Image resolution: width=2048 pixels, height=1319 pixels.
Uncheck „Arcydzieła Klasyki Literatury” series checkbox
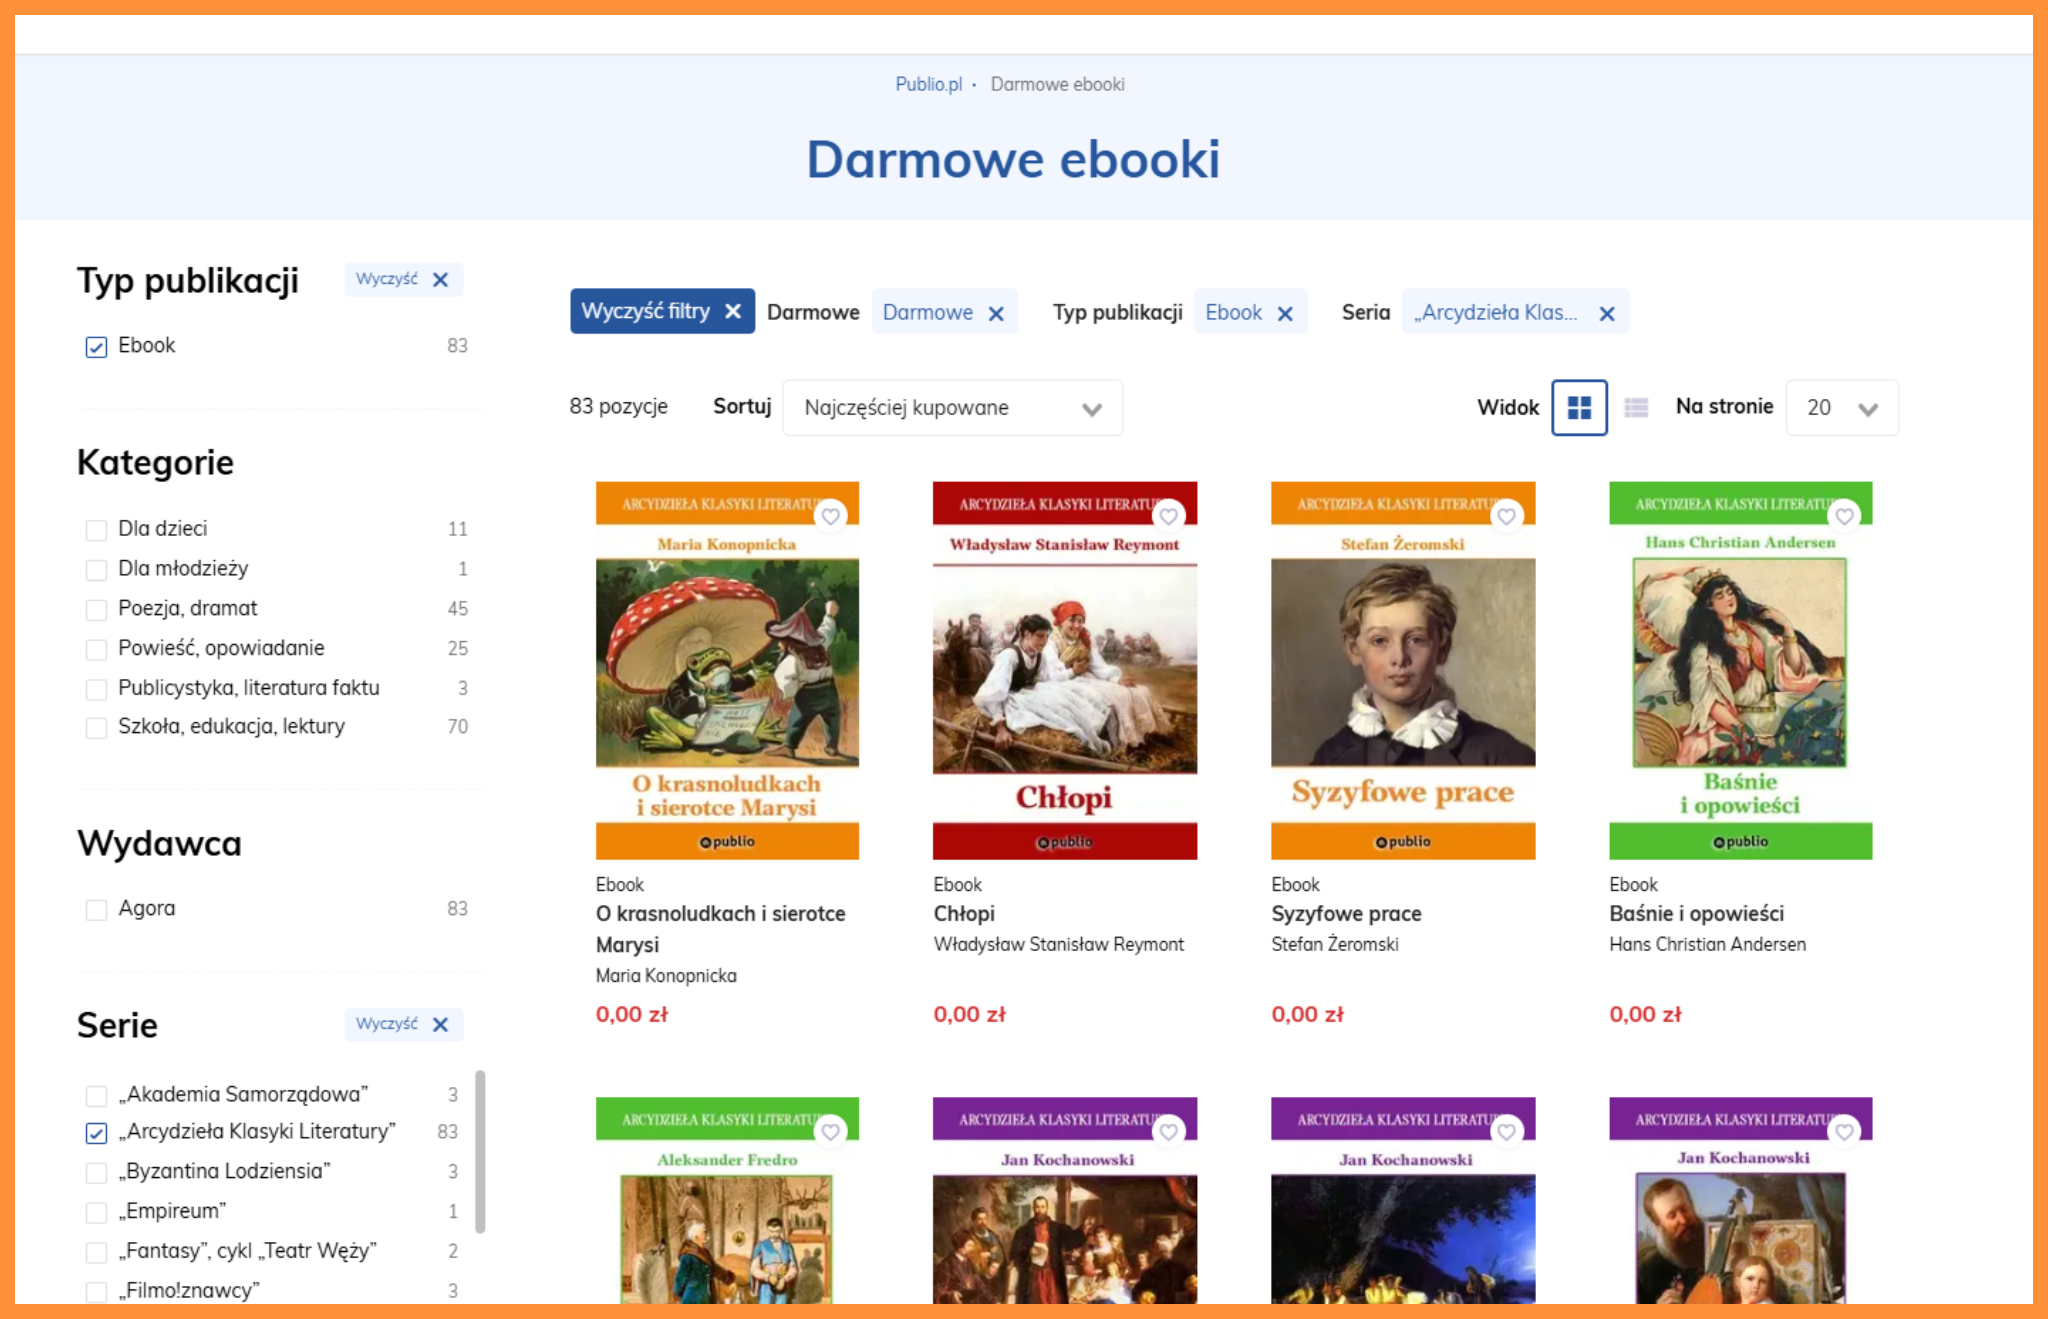coord(96,1133)
